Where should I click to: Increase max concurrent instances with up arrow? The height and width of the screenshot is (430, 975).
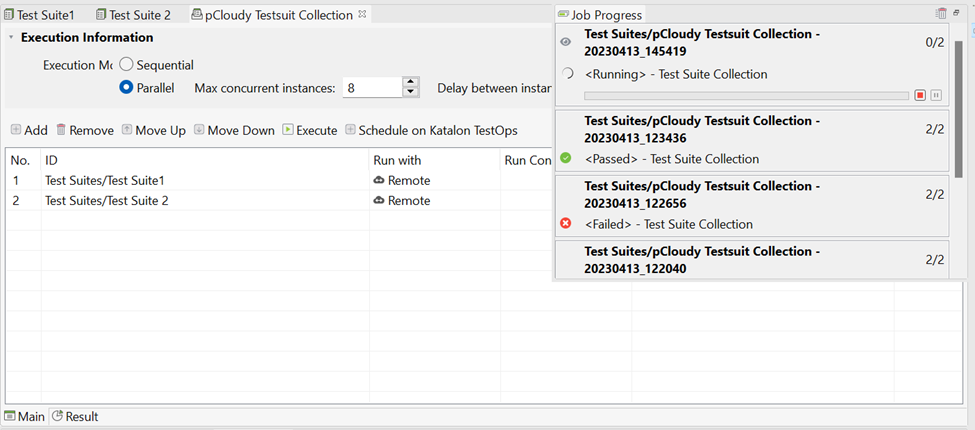pos(410,83)
